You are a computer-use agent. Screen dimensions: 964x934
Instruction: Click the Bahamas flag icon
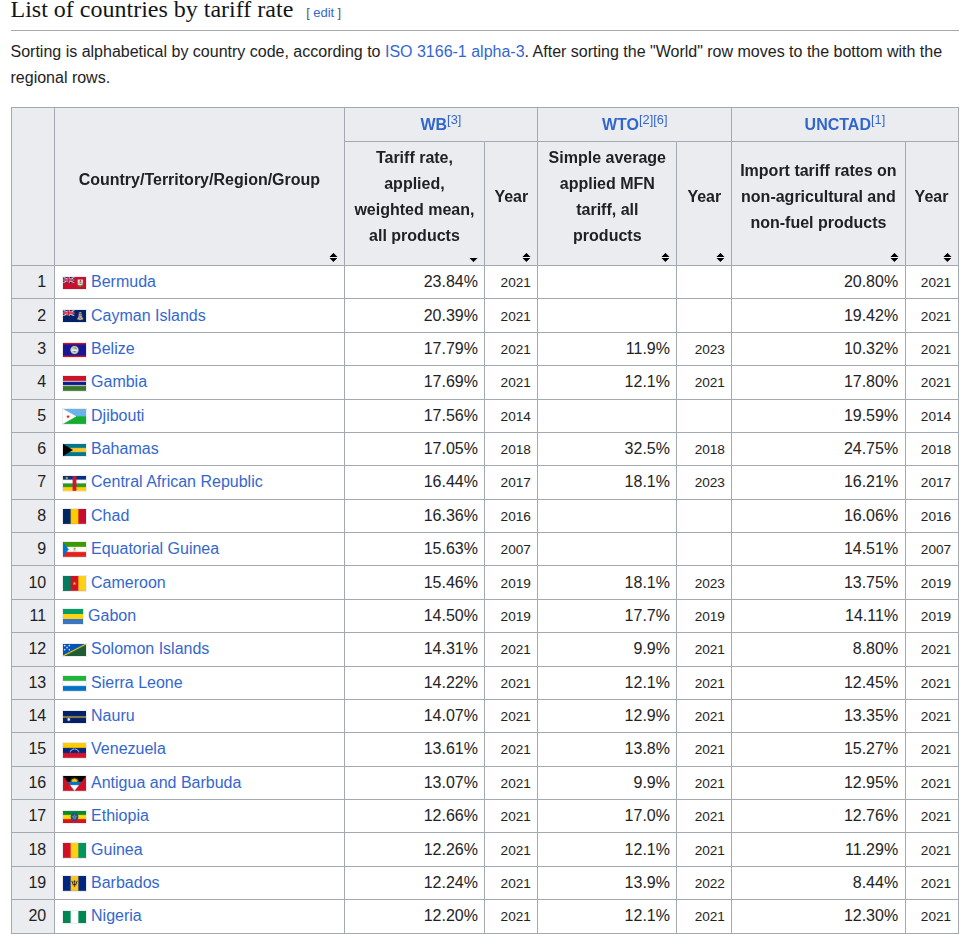74,449
